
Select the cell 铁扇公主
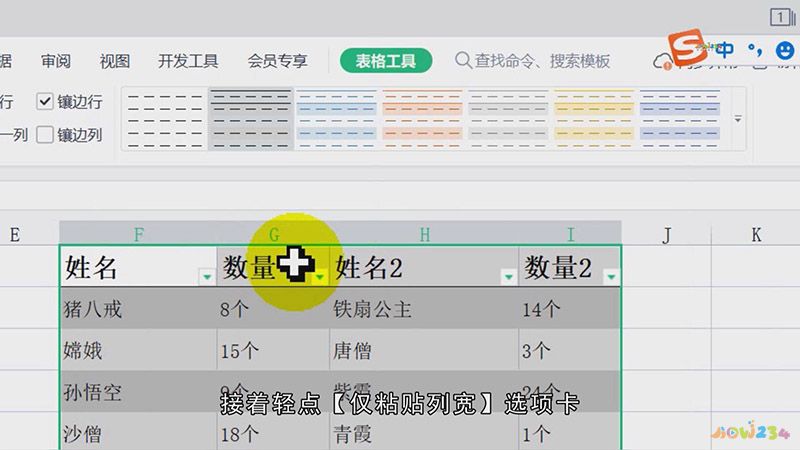tap(424, 308)
